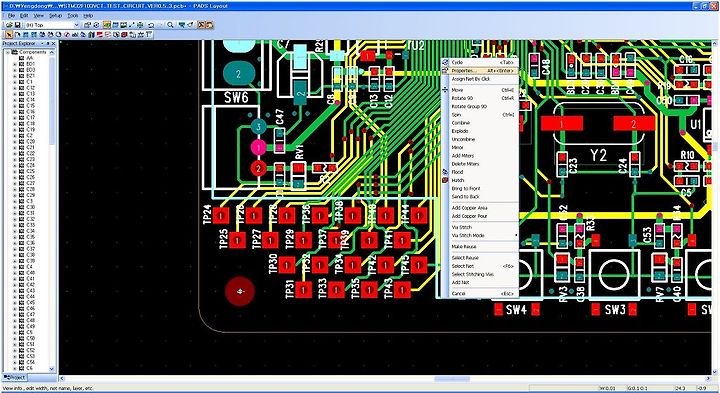Switch to the Project tab at bottom
Viewport: 720px width, 393px height.
coord(15,377)
